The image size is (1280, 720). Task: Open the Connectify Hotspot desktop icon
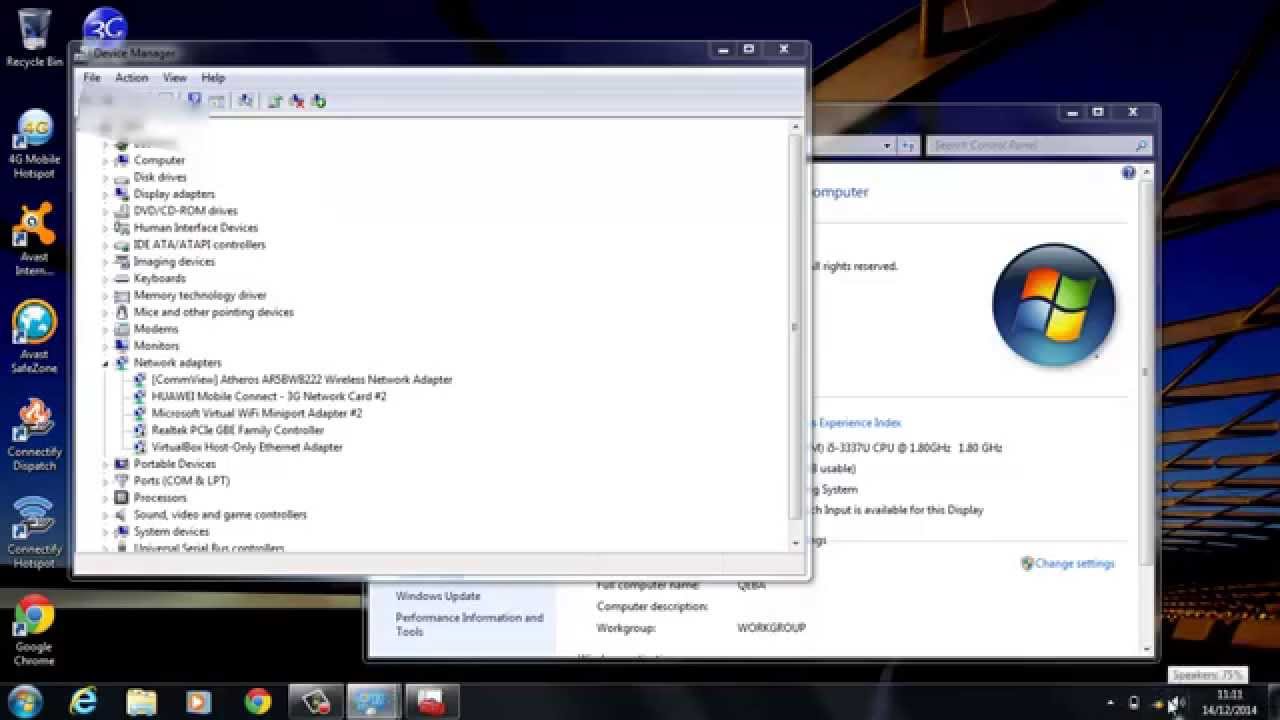(x=34, y=533)
